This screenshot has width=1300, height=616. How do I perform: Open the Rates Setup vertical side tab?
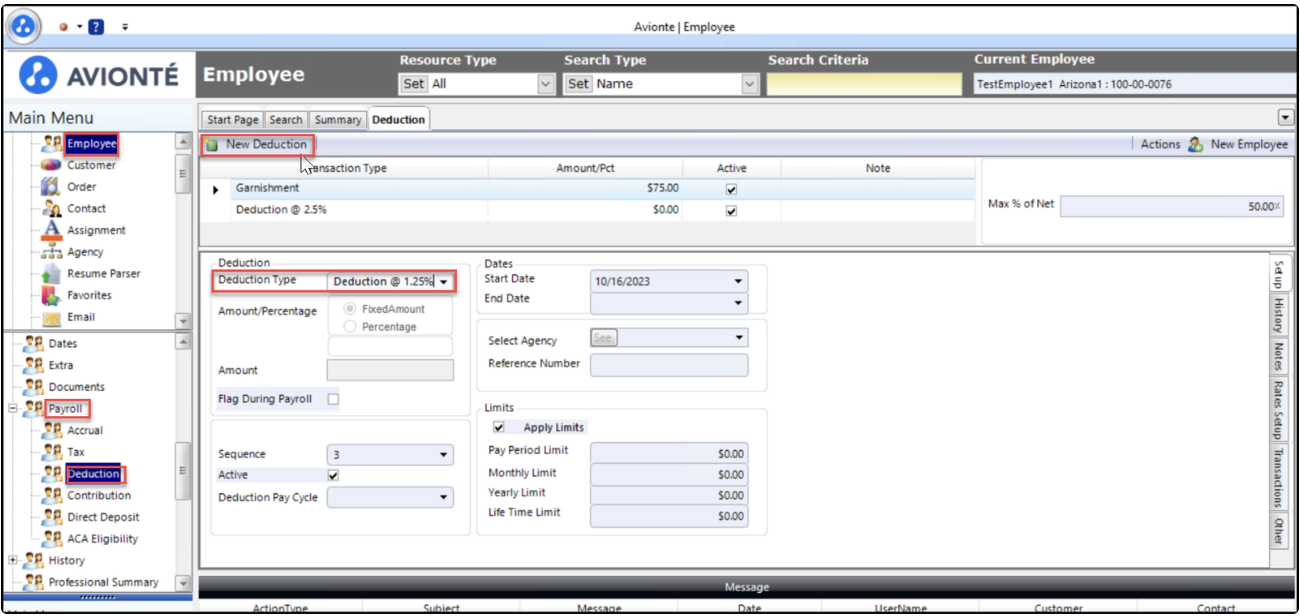click(1278, 410)
